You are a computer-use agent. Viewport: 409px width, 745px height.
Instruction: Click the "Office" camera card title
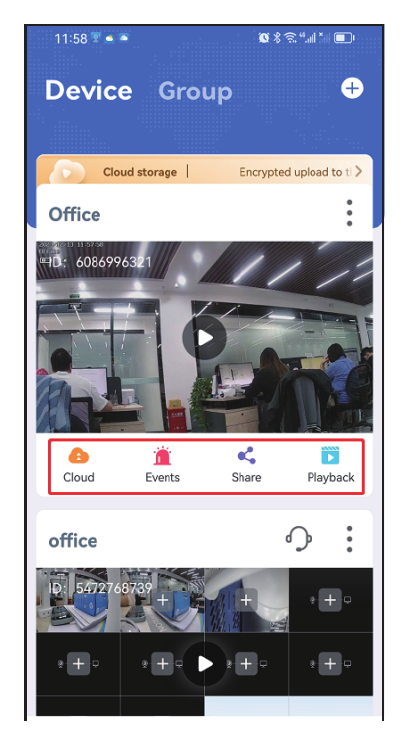(74, 215)
